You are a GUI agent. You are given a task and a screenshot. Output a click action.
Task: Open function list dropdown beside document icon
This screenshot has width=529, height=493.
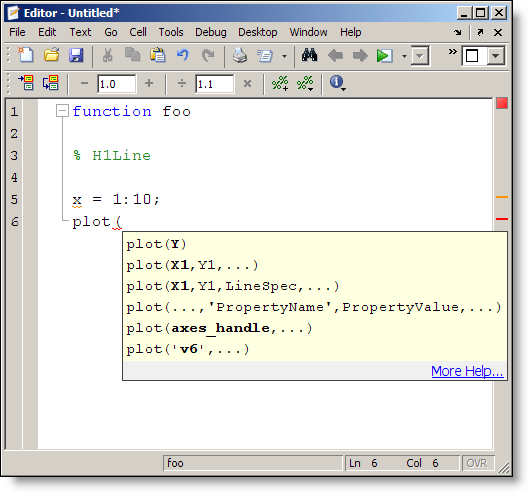[x=284, y=56]
